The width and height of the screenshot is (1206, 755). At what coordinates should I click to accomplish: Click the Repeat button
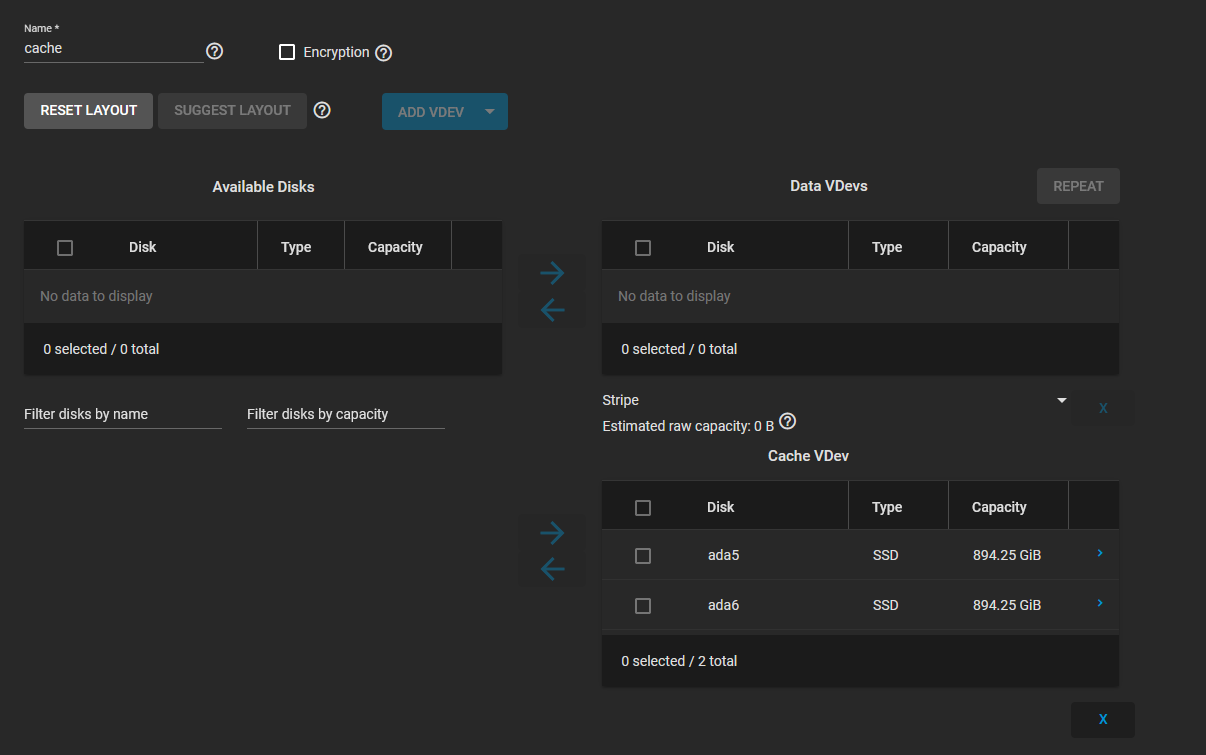click(x=1078, y=186)
